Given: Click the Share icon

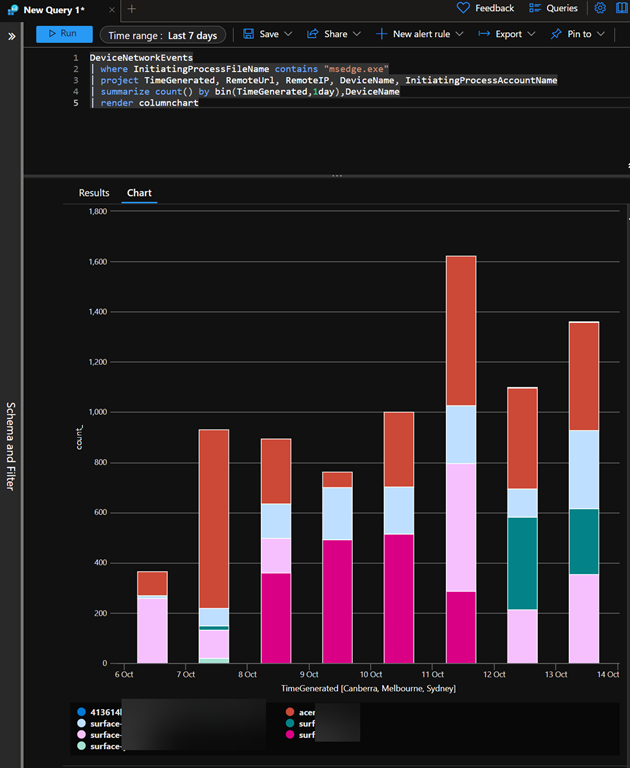Looking at the screenshot, I should 314,34.
